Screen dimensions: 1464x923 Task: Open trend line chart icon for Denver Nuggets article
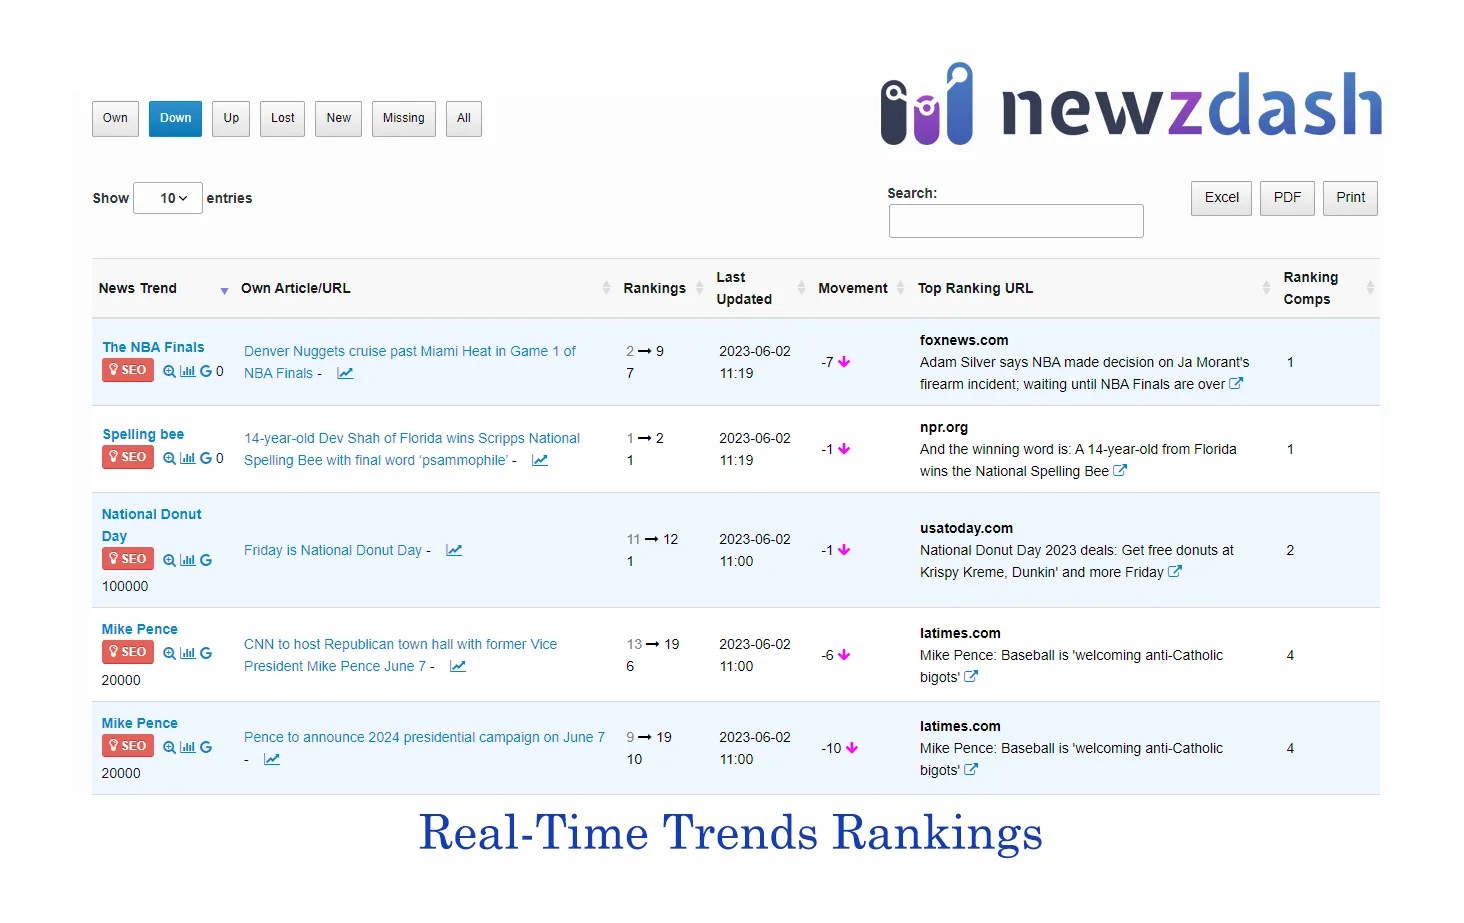click(345, 373)
